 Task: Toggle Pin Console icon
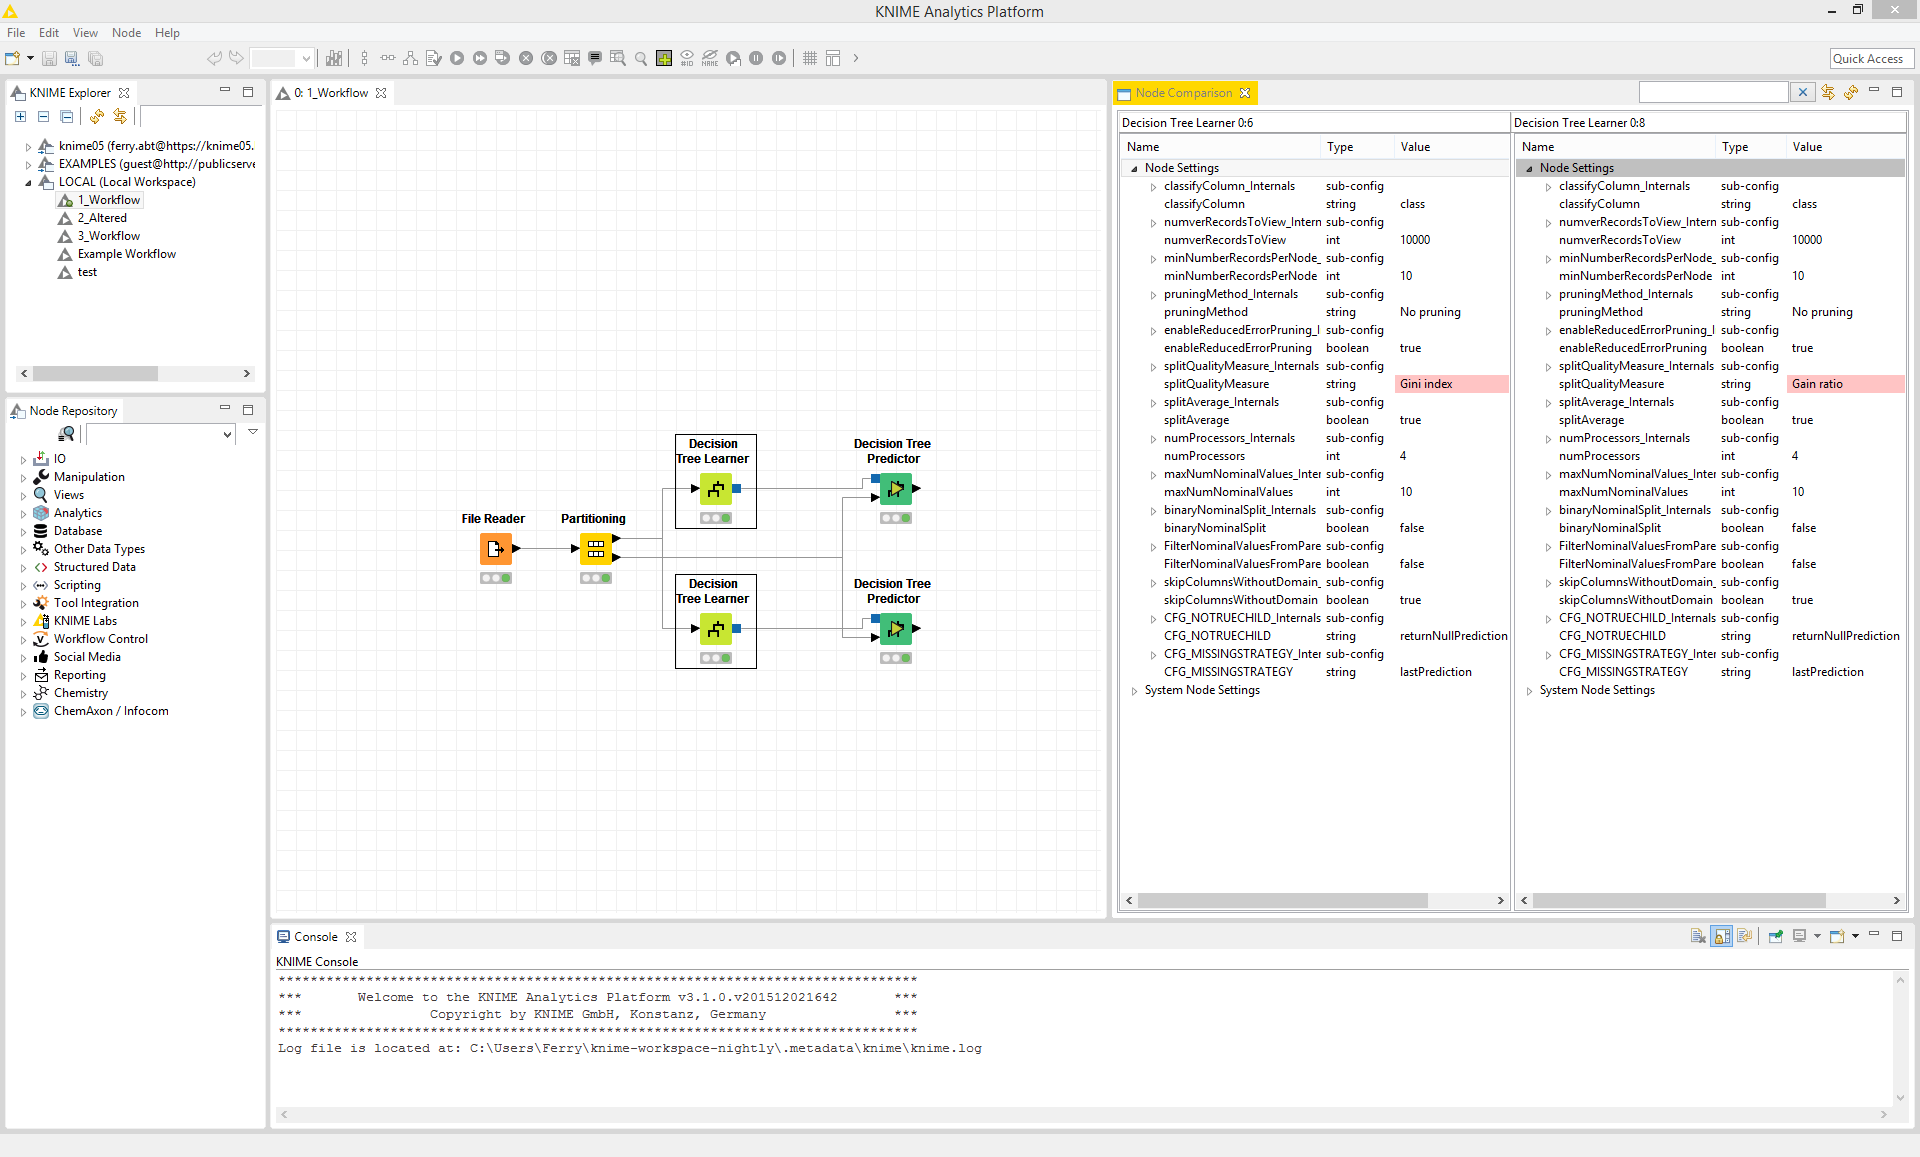point(1776,937)
